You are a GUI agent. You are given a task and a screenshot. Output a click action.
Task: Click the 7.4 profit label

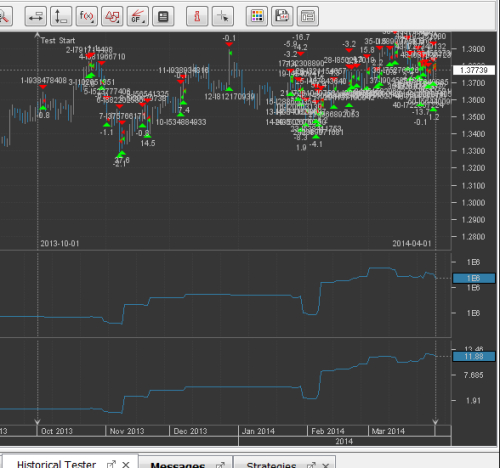(184, 110)
